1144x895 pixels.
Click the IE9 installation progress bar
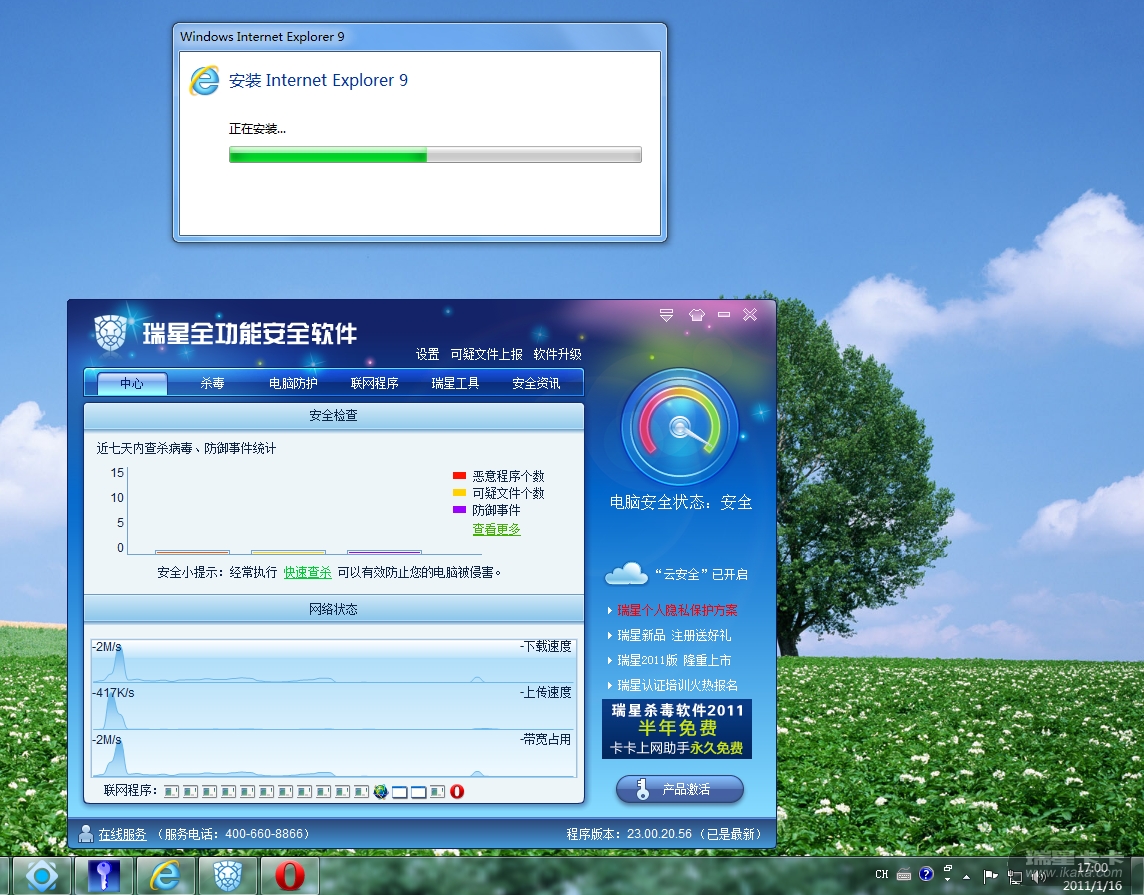click(435, 155)
